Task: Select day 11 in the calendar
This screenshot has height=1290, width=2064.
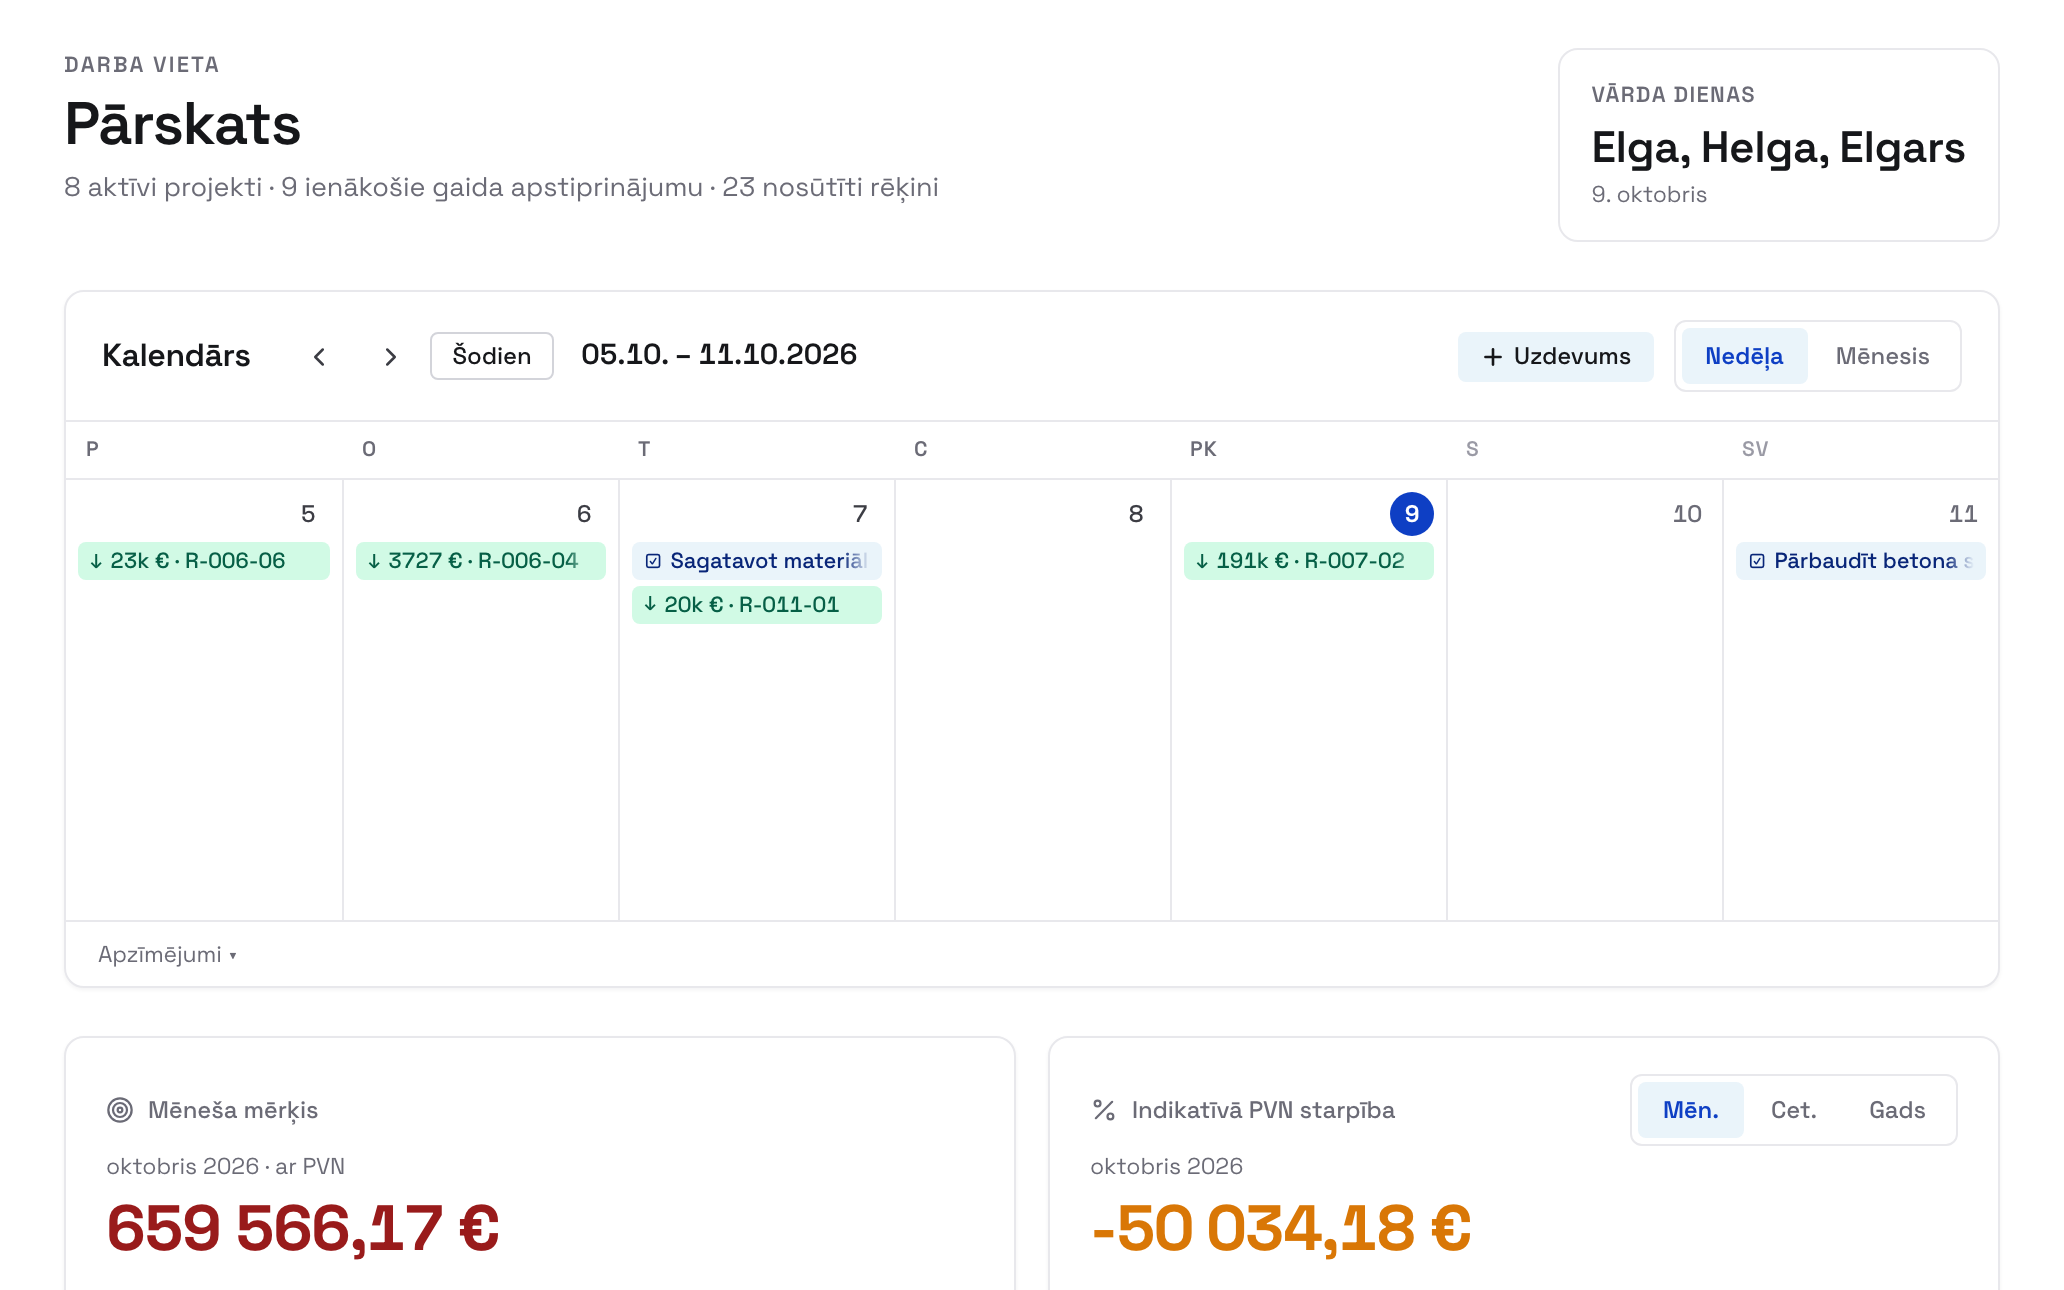Action: point(1963,514)
